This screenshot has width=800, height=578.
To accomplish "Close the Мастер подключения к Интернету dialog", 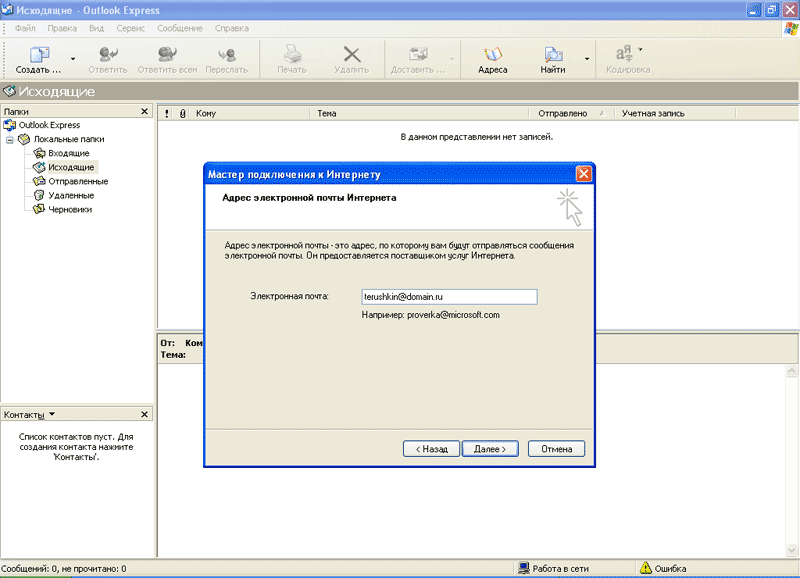I will coord(584,174).
